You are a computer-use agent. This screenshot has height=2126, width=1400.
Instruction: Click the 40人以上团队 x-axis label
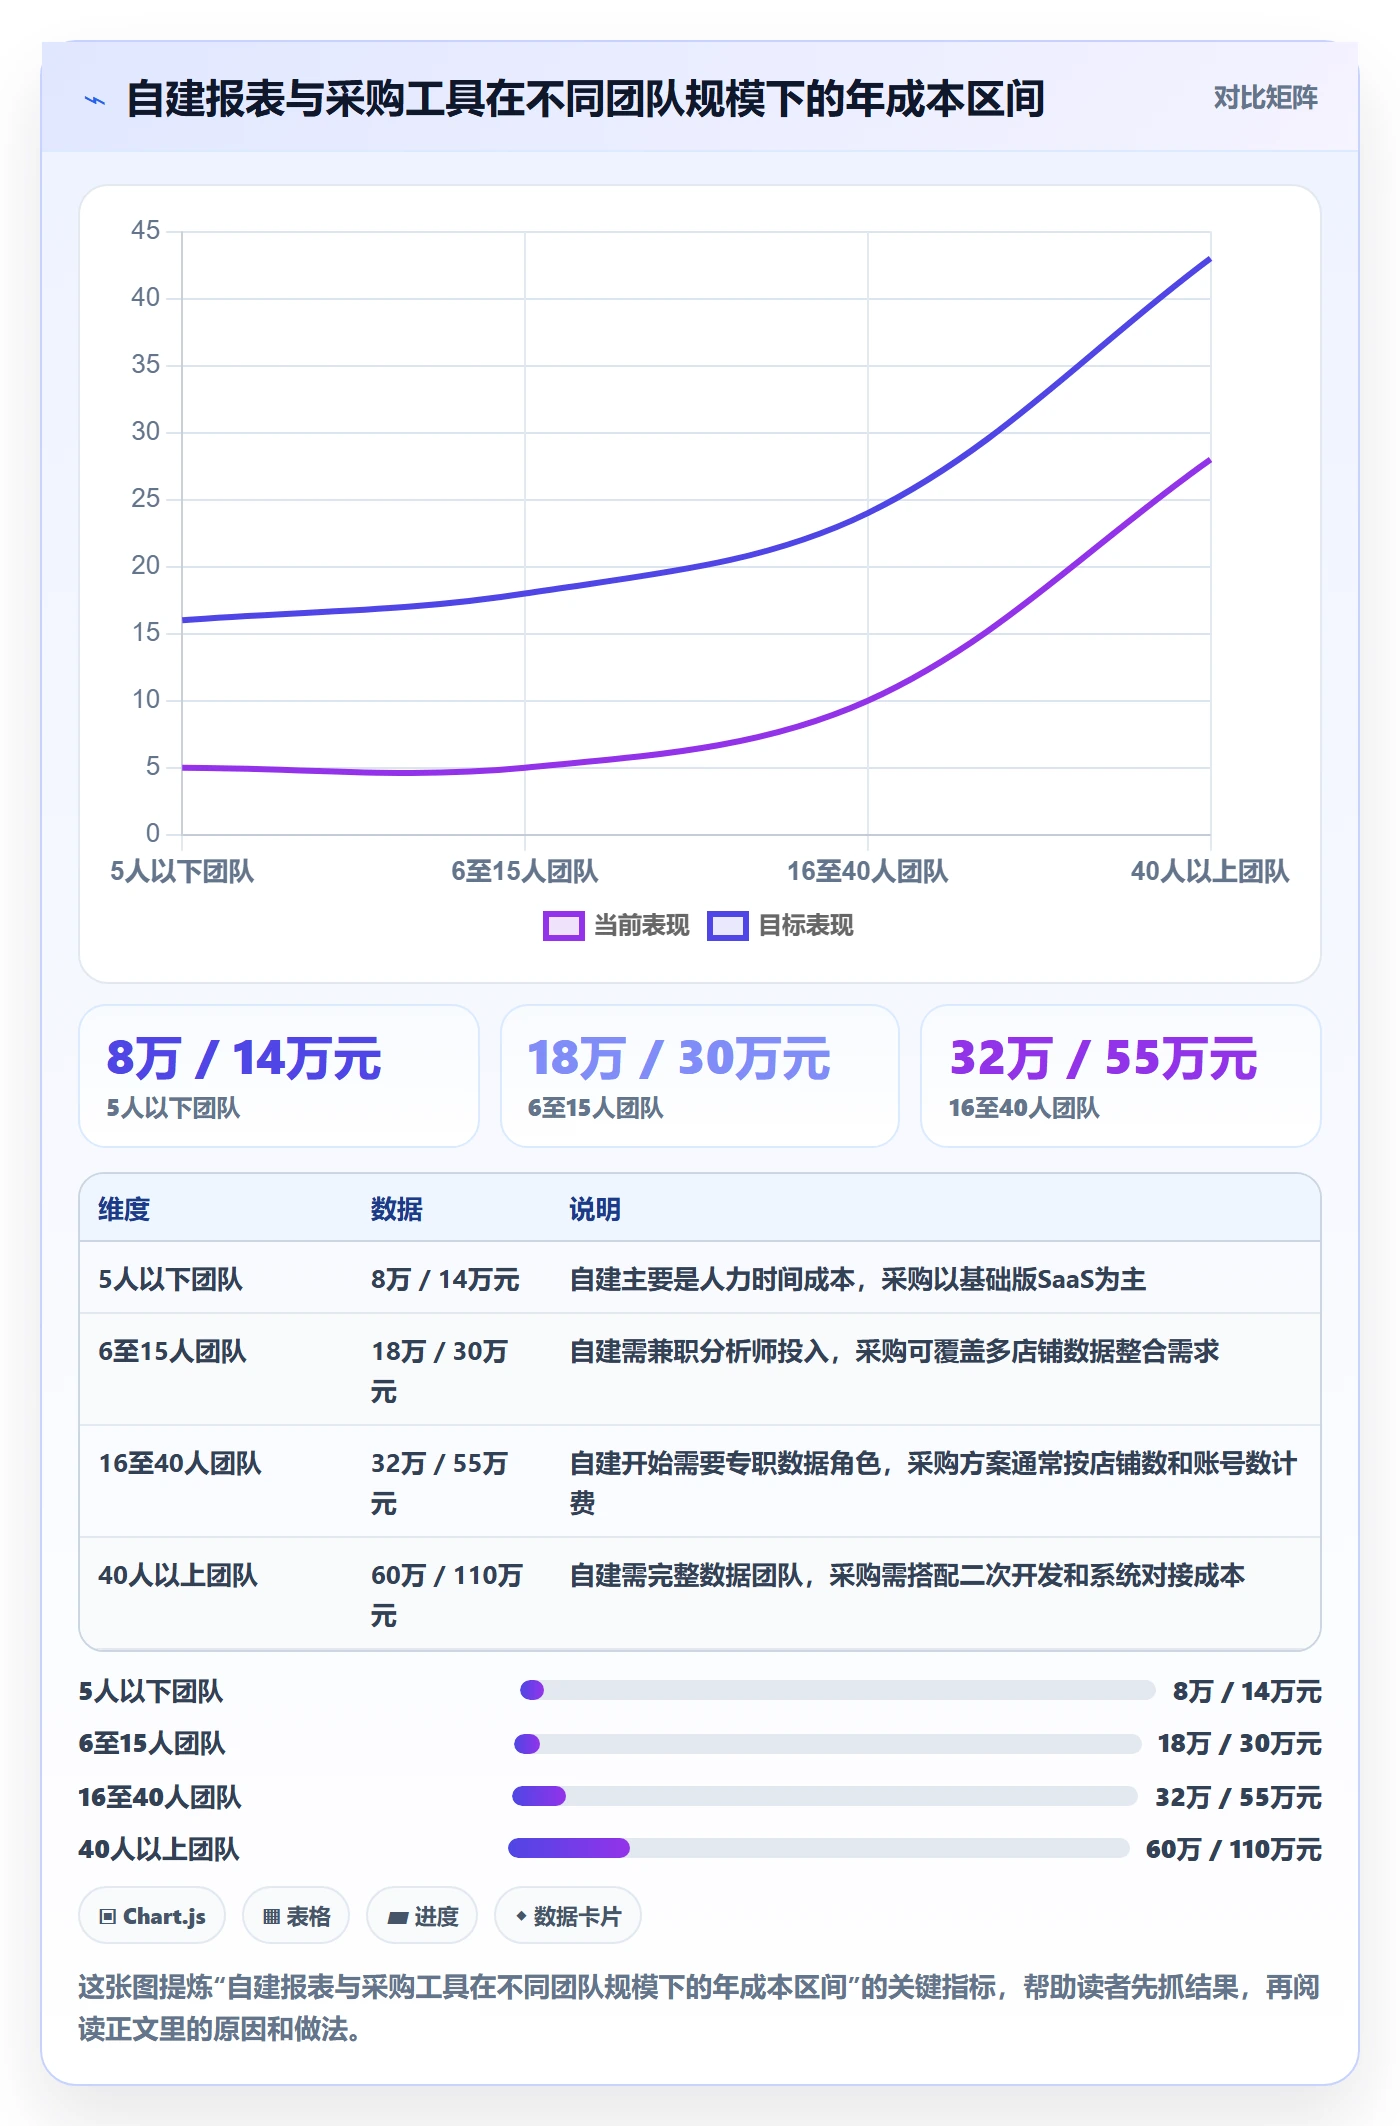click(x=1210, y=871)
